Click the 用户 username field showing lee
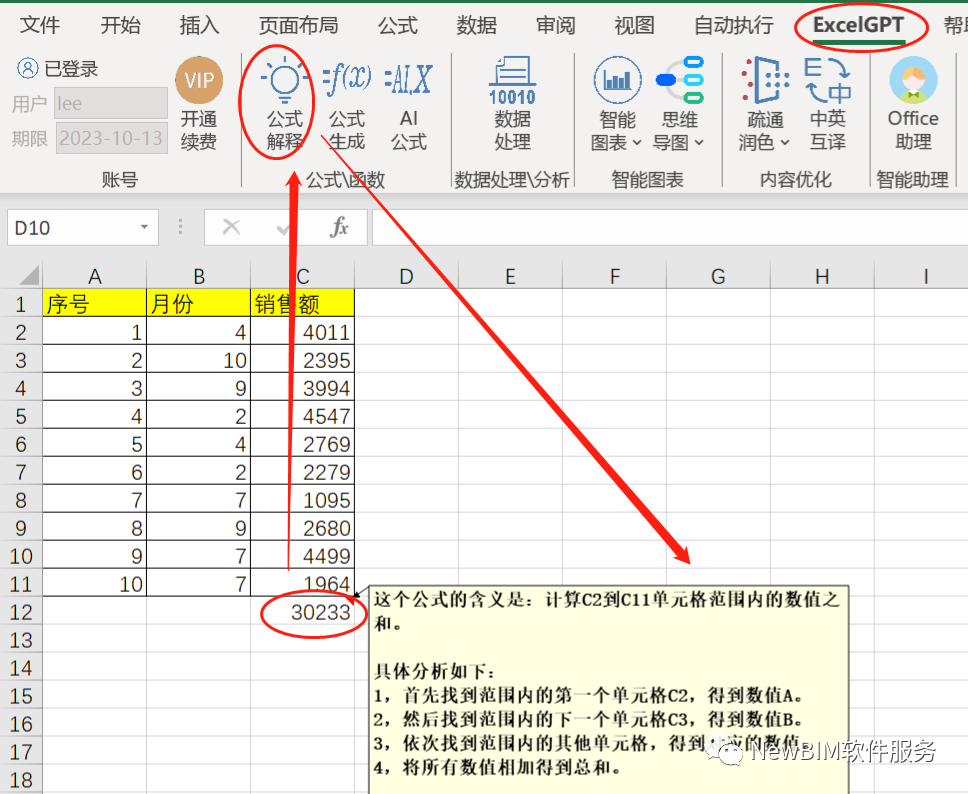Viewport: 968px width, 794px height. pyautogui.click(x=110, y=103)
